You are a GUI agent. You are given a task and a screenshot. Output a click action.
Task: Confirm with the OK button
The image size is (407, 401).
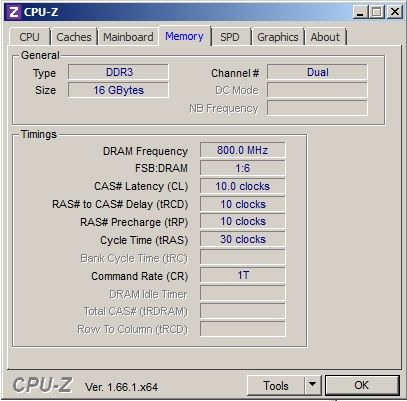coord(362,385)
